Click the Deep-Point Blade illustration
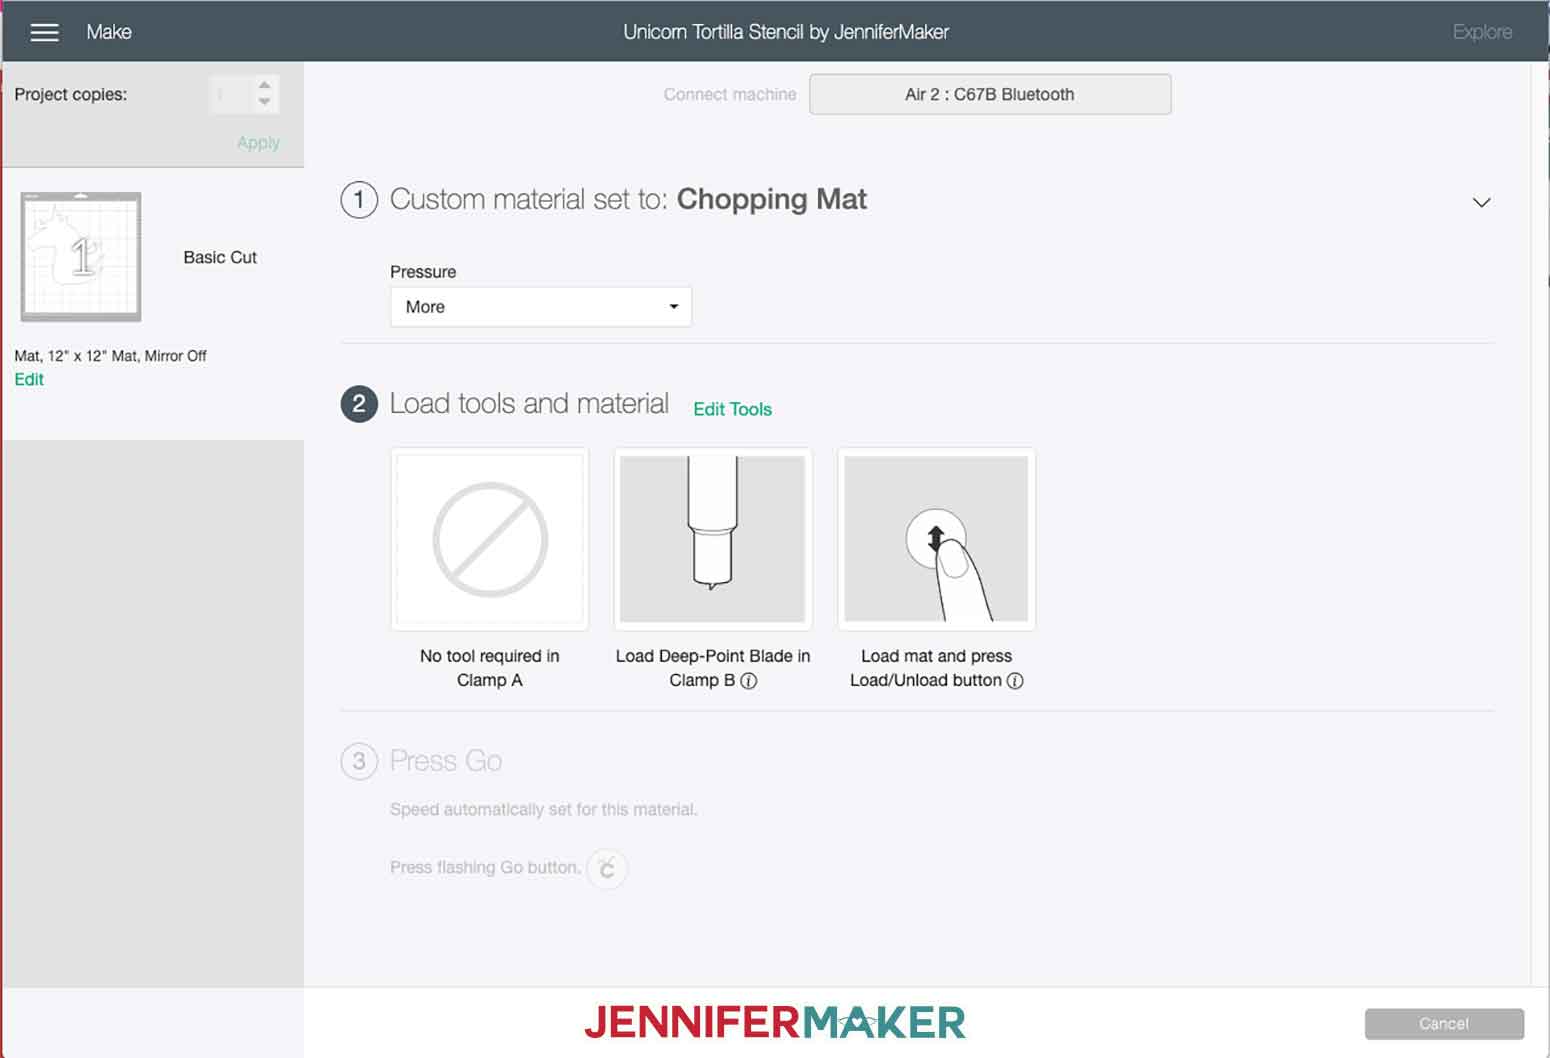 click(x=713, y=539)
